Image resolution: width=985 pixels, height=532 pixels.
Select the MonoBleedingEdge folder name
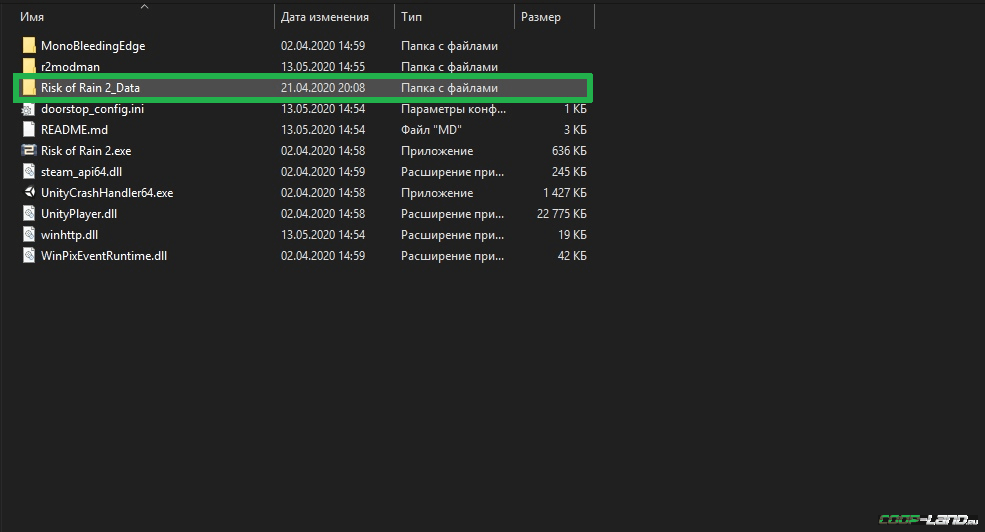[x=93, y=46]
